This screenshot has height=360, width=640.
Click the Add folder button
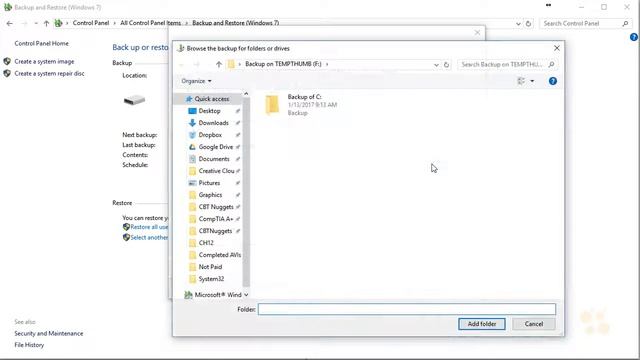482,324
